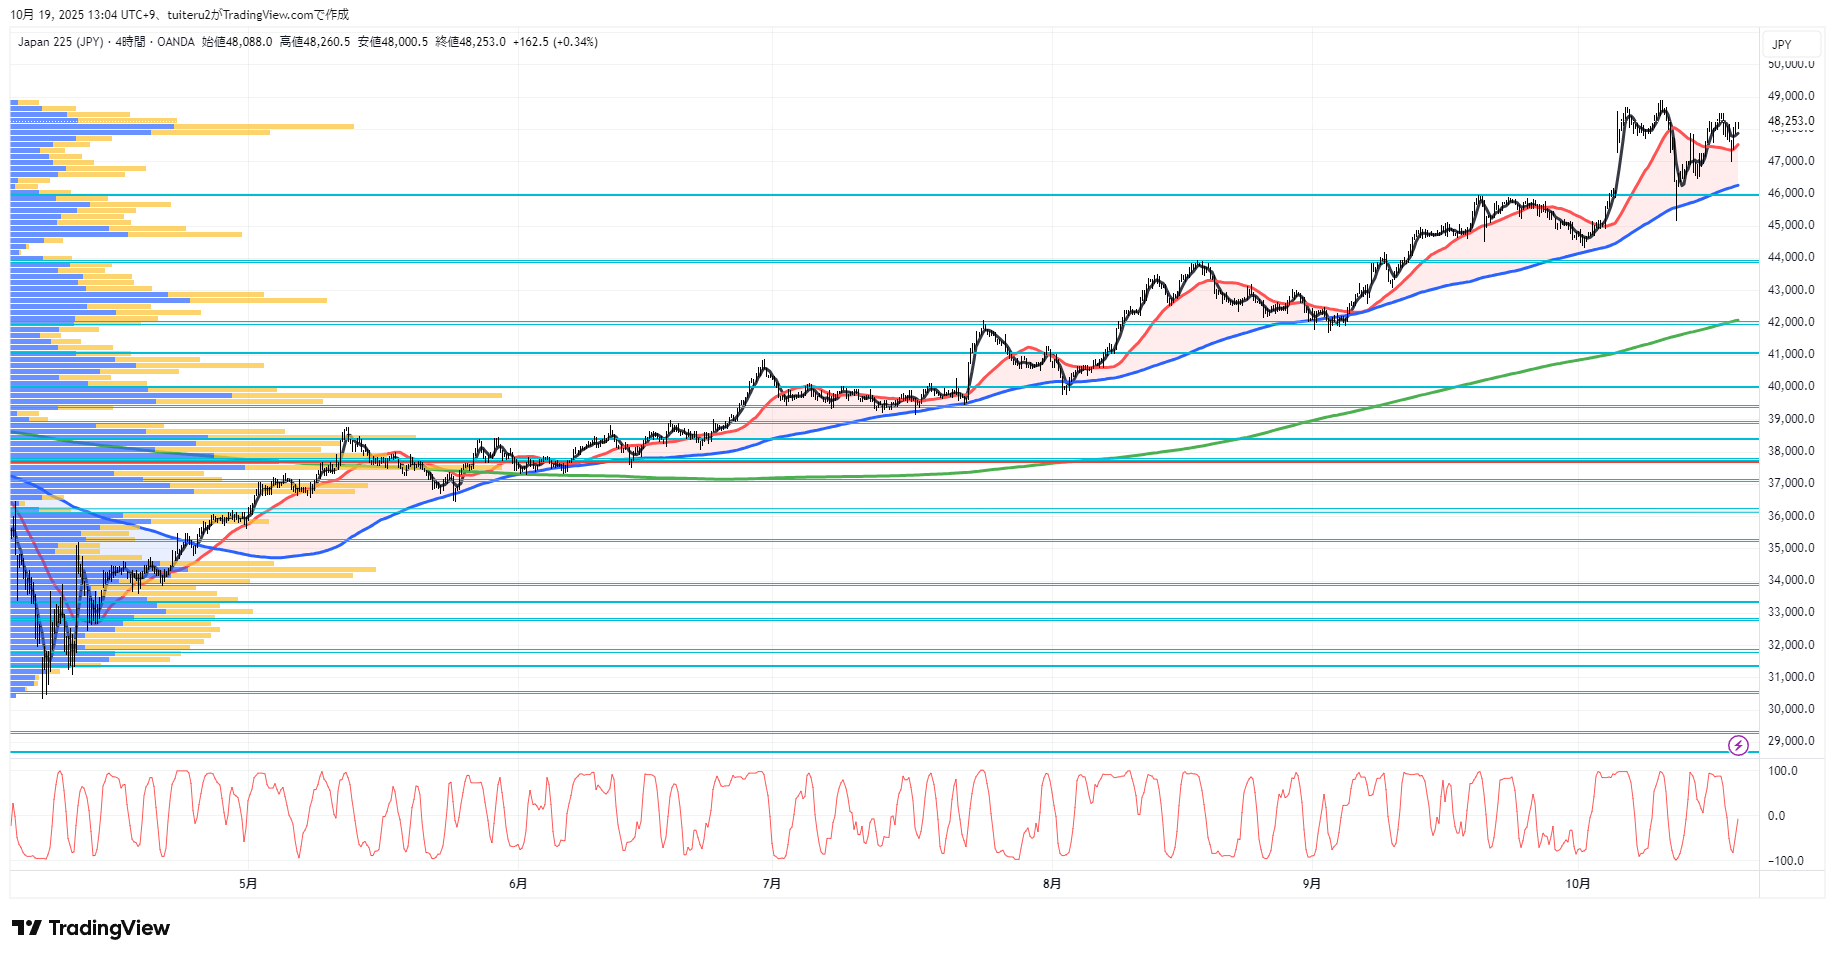Click the 46,000.0 price axis label
Viewport: 1835px width, 958px height.
[1791, 193]
